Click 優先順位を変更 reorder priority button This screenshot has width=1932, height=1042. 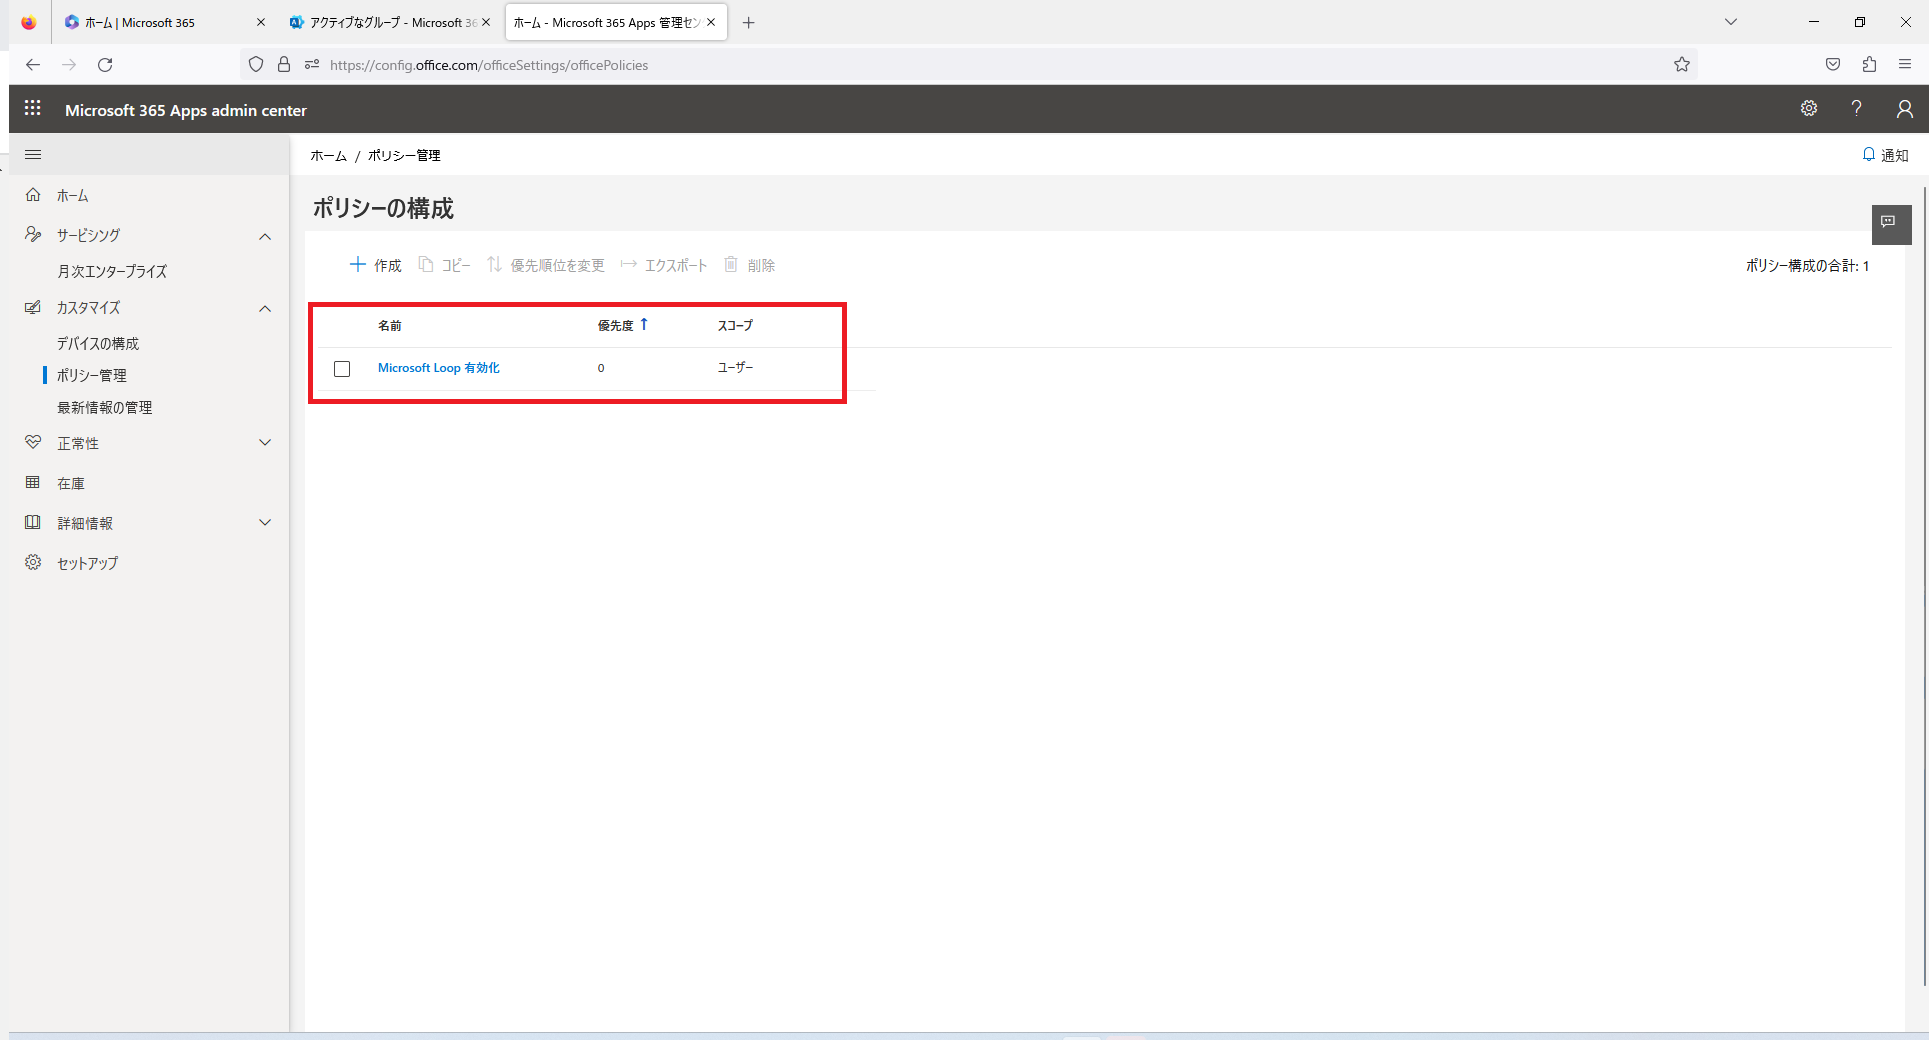(x=546, y=265)
